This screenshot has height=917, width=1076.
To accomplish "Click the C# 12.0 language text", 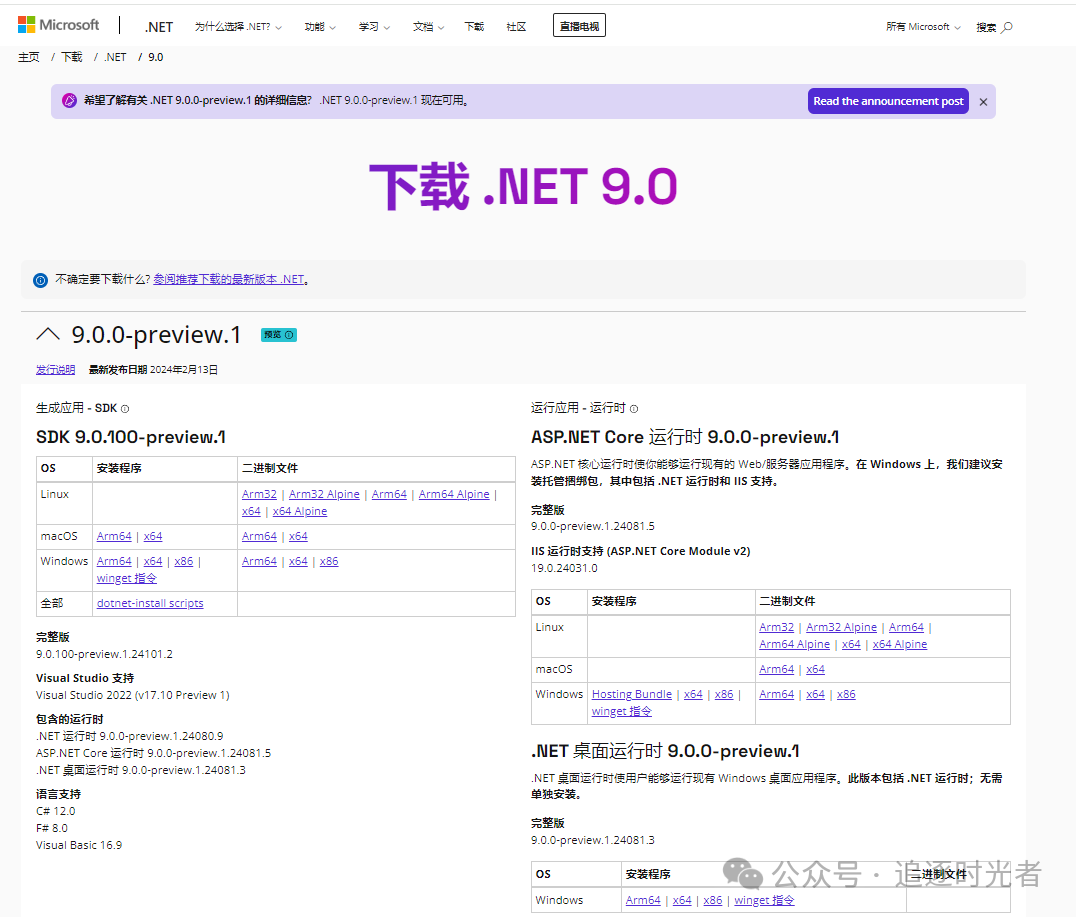I will tap(56, 811).
